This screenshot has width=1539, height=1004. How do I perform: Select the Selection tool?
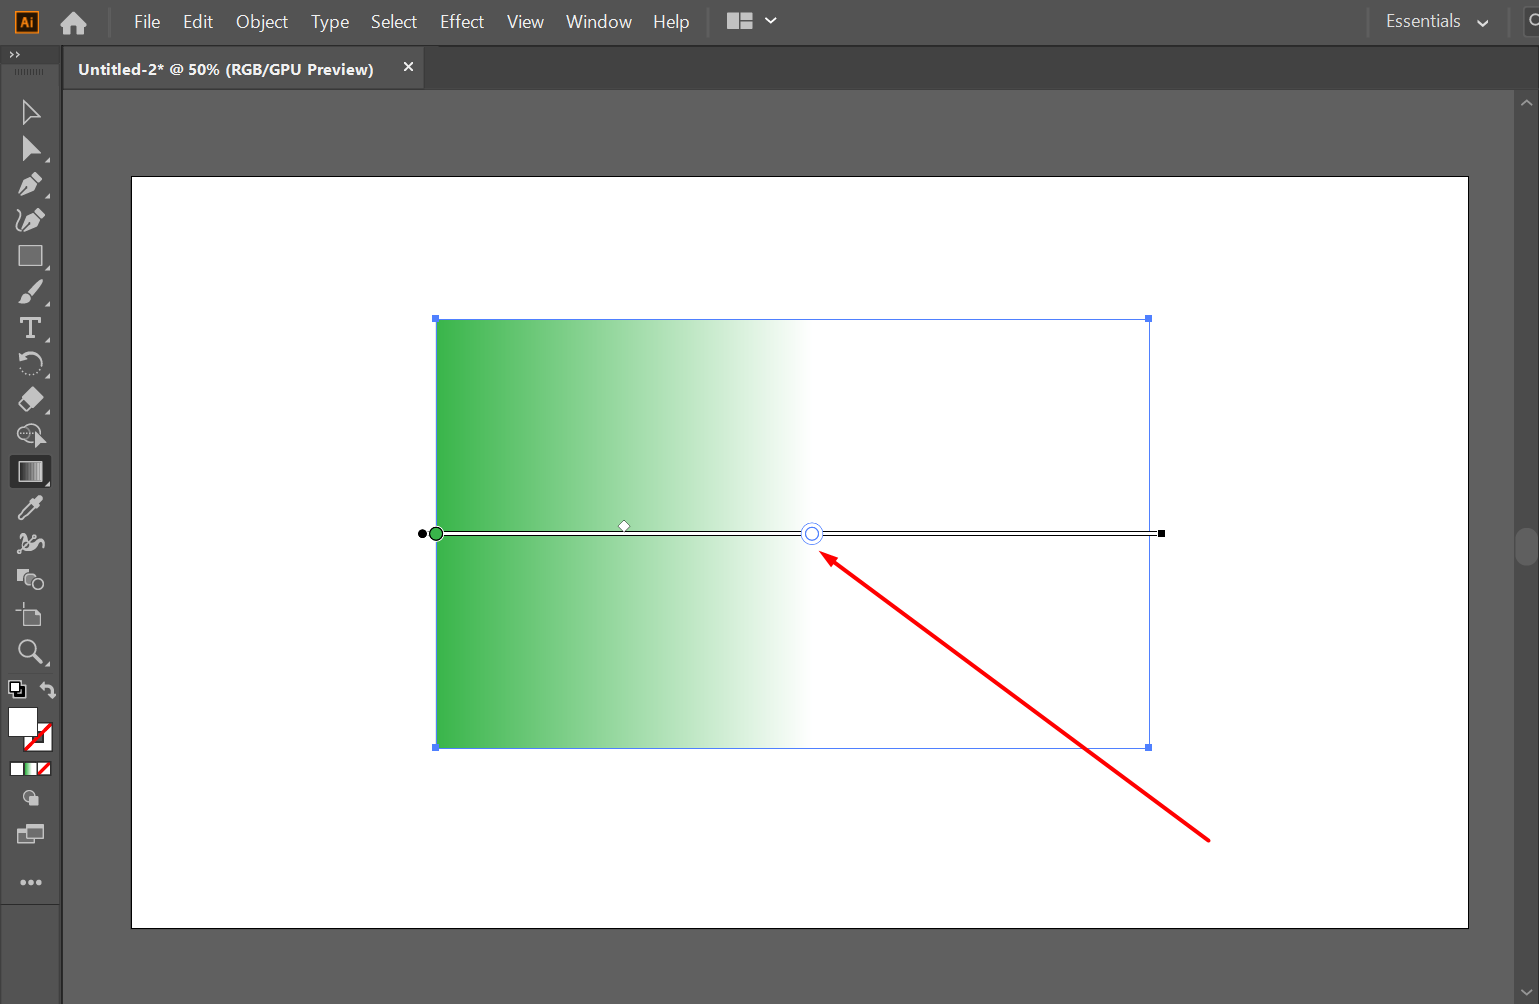click(30, 112)
